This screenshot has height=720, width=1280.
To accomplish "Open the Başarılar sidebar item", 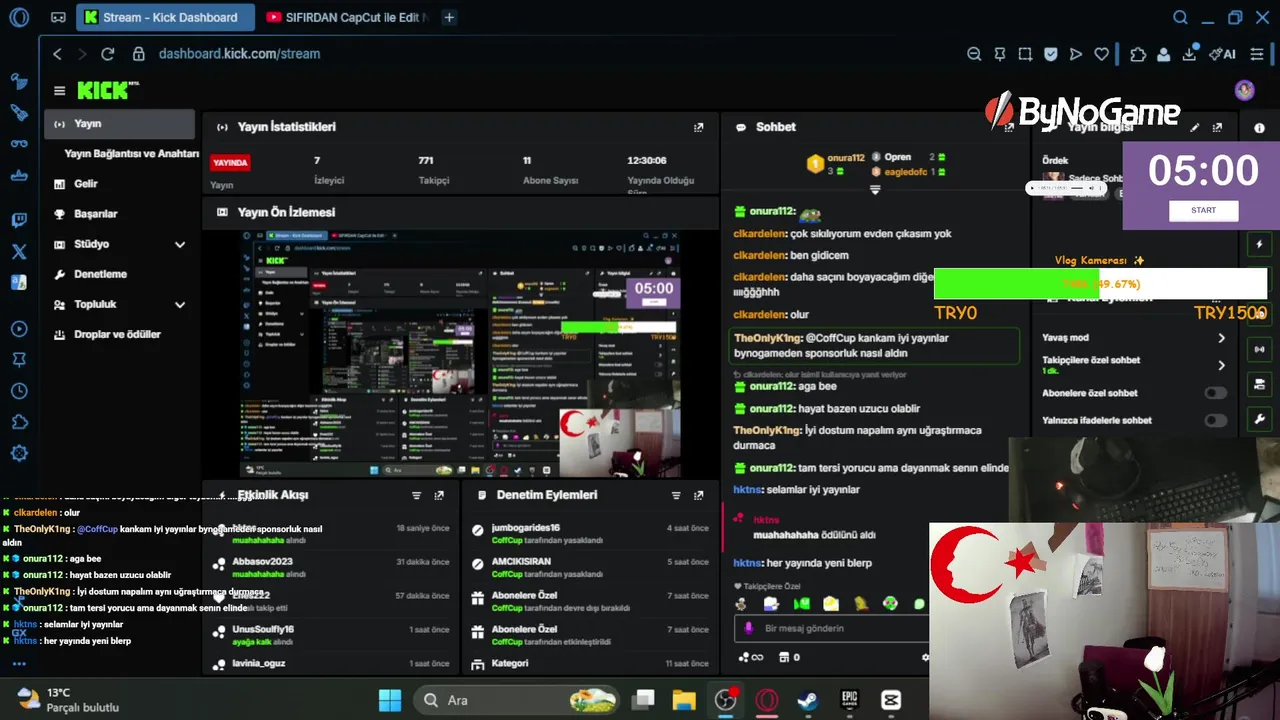I will 120,214.
